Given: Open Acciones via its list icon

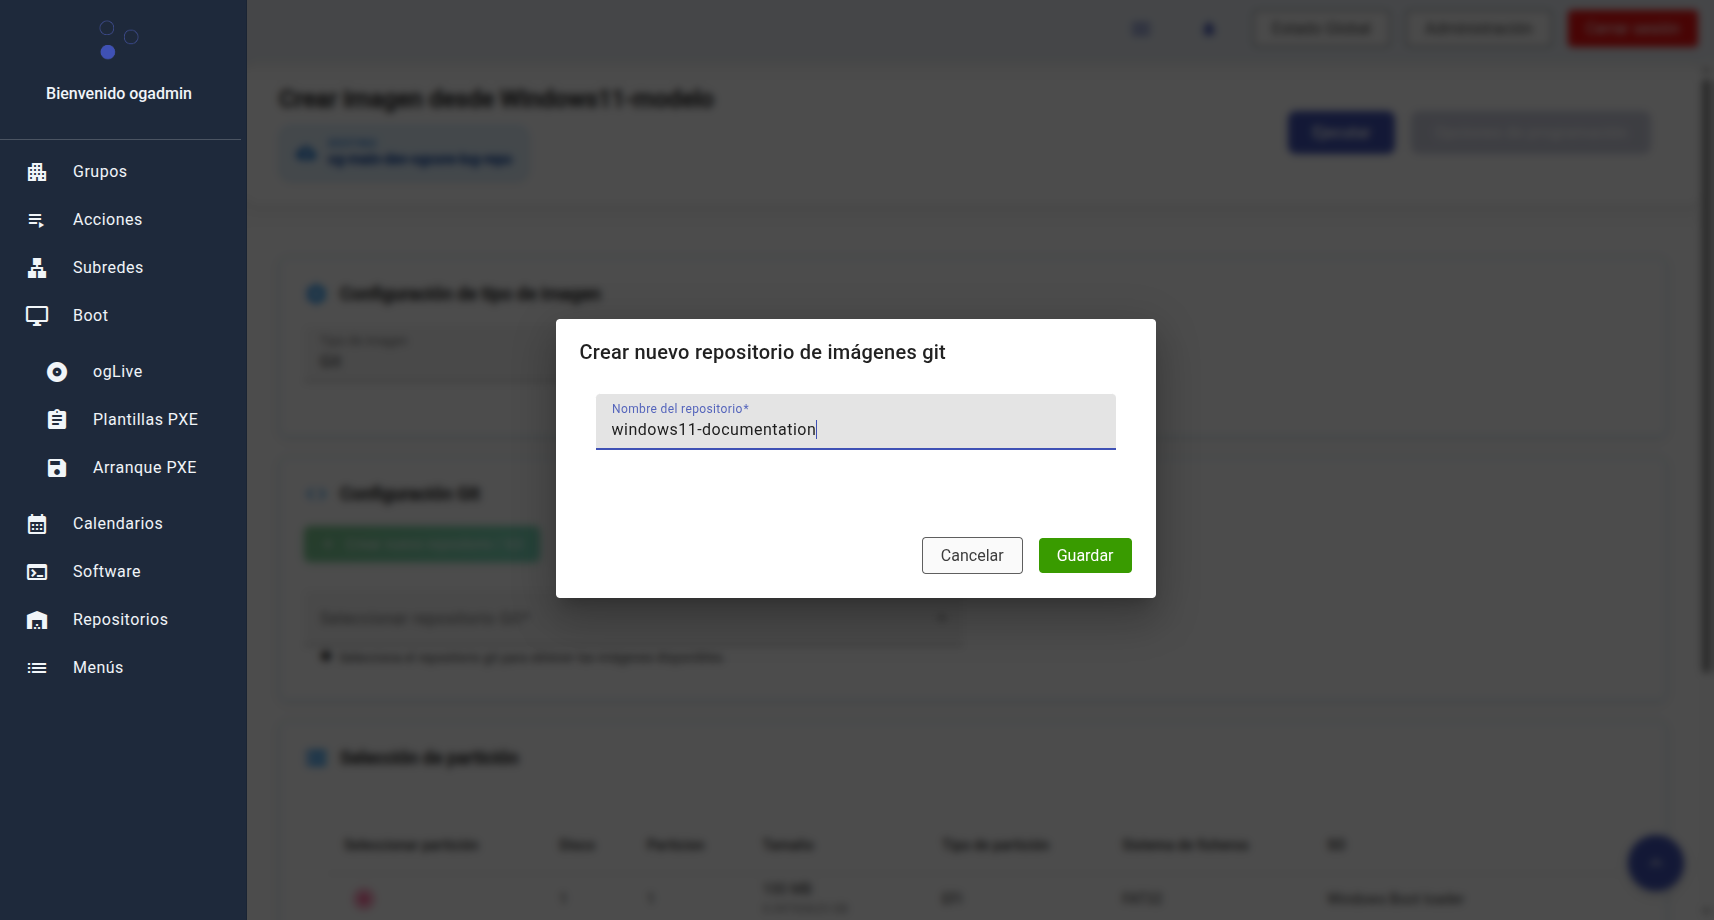Looking at the screenshot, I should coord(37,220).
